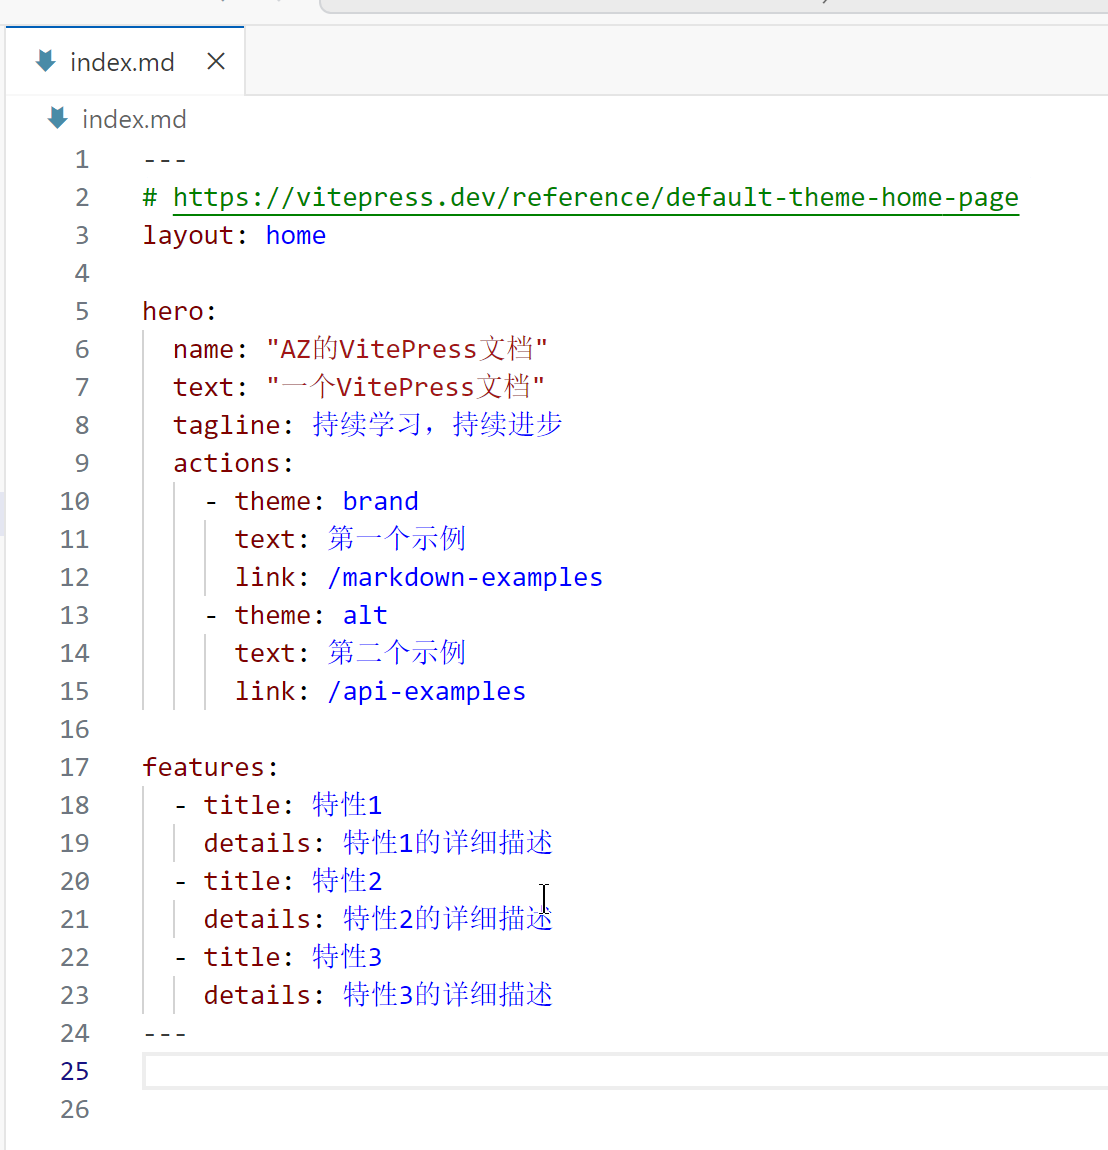Click line number 5 beside hero
1108x1150 pixels.
point(82,312)
